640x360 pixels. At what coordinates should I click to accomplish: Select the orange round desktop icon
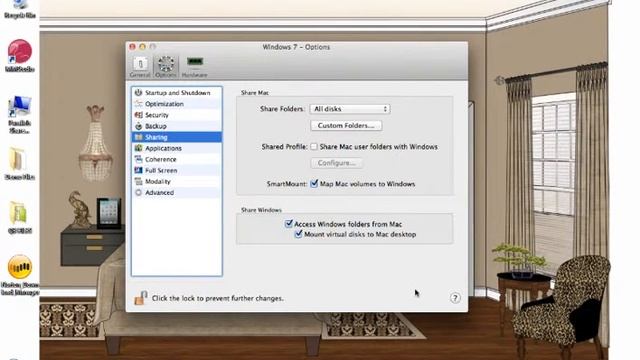[20, 274]
